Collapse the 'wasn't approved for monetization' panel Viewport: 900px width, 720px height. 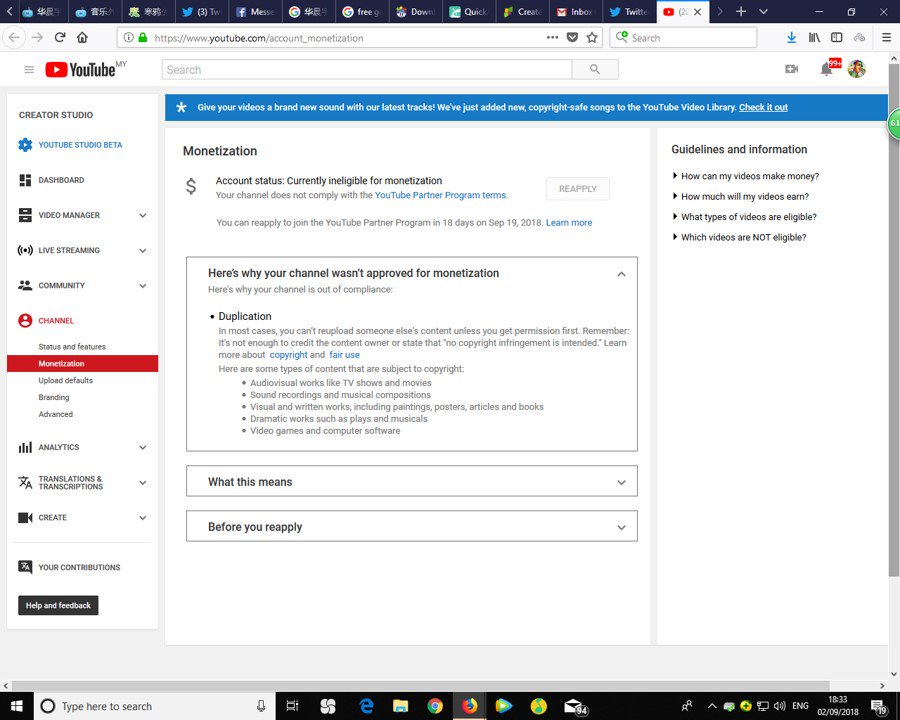pos(621,274)
